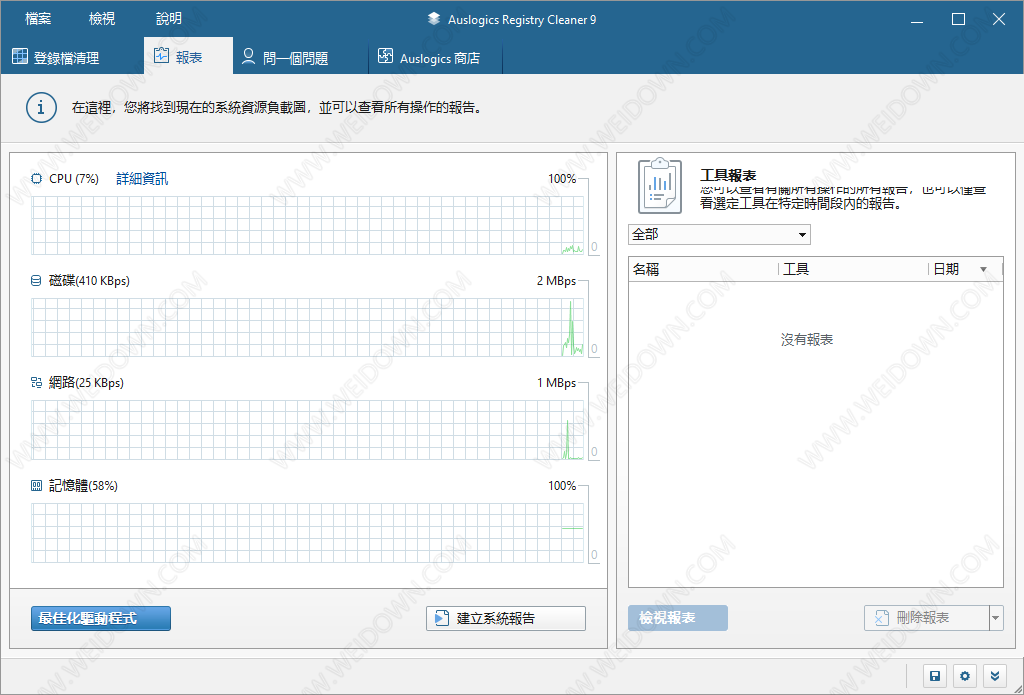Click the 沒有報表 text
The width and height of the screenshot is (1024, 695).
tap(807, 340)
